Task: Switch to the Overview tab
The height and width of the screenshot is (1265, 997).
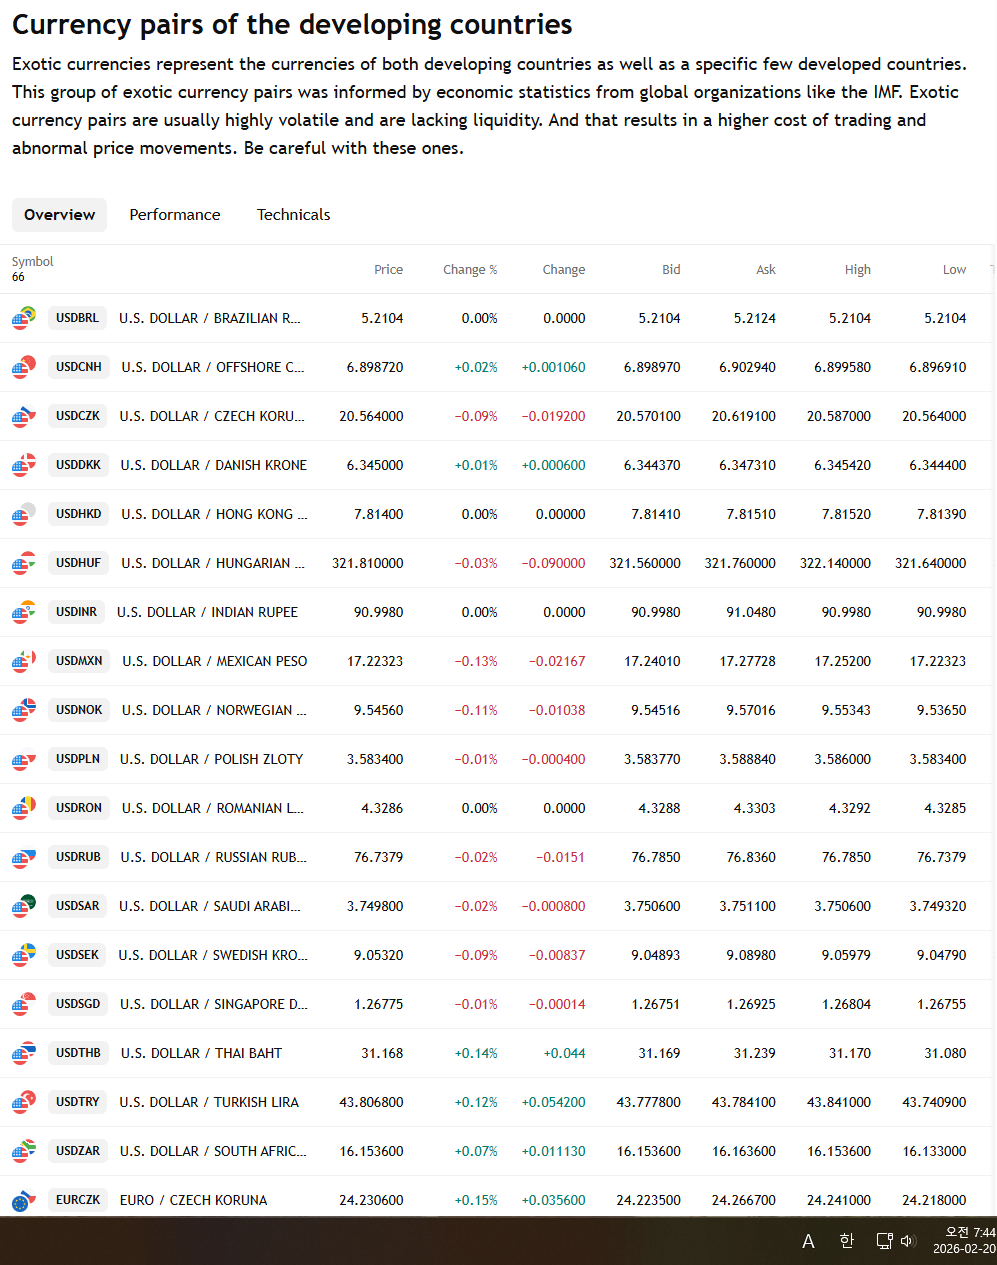Action: 59,215
